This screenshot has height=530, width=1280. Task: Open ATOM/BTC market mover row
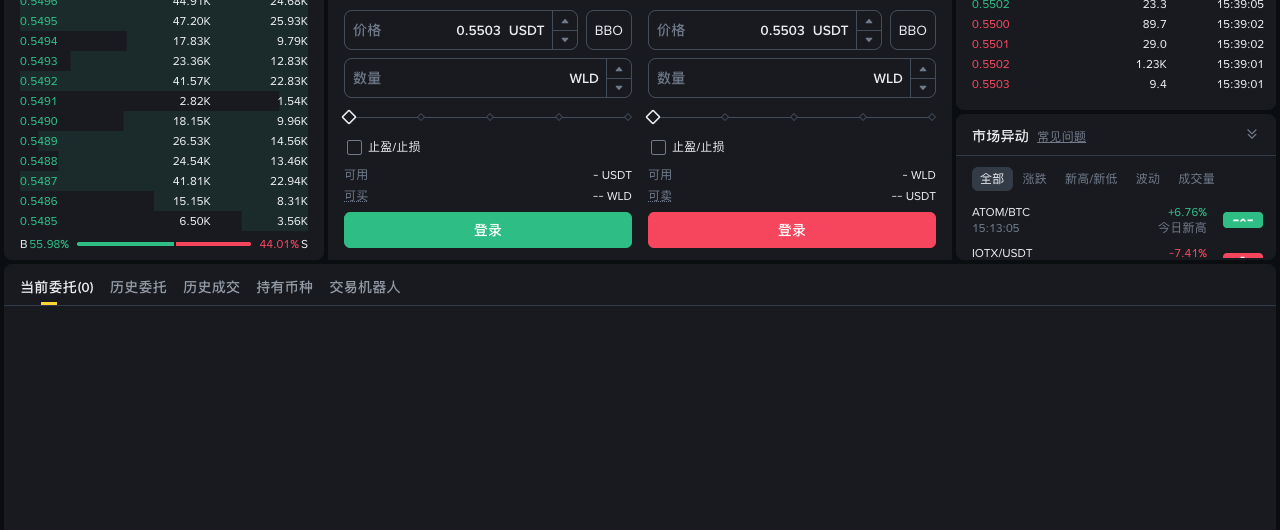coord(1116,220)
